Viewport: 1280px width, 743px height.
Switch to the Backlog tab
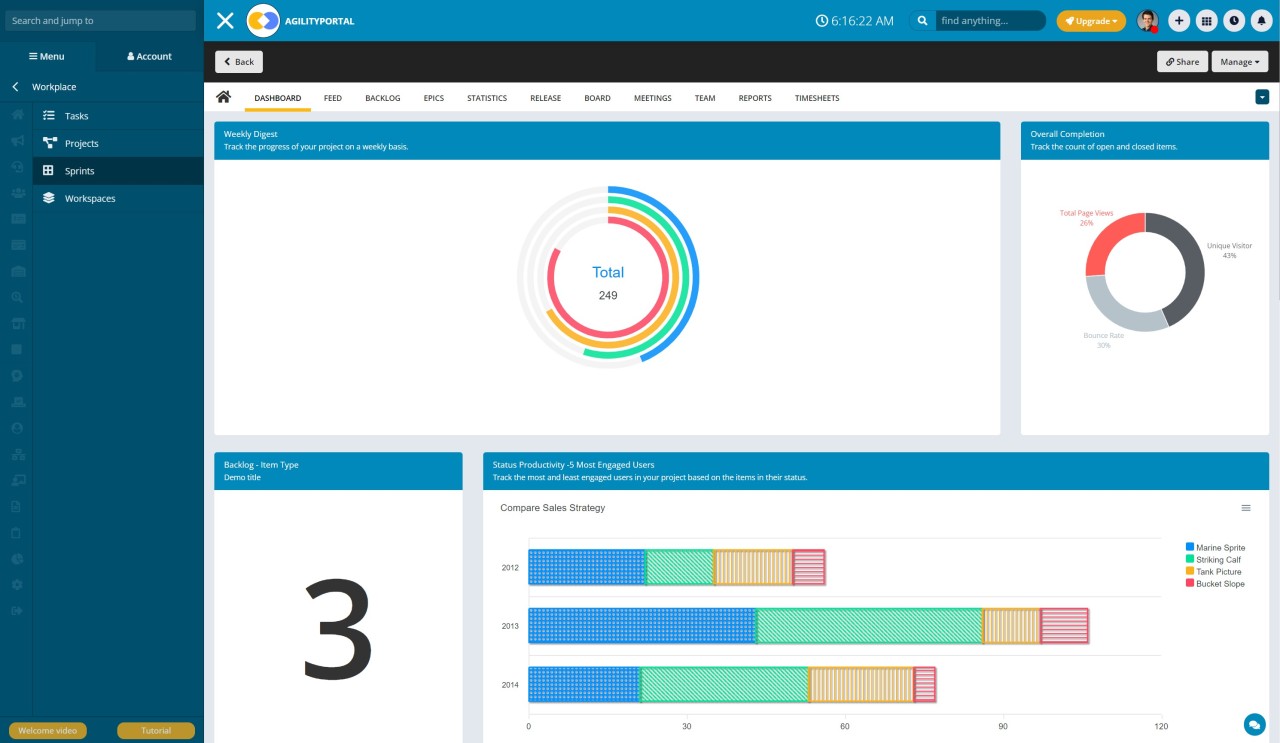point(382,97)
